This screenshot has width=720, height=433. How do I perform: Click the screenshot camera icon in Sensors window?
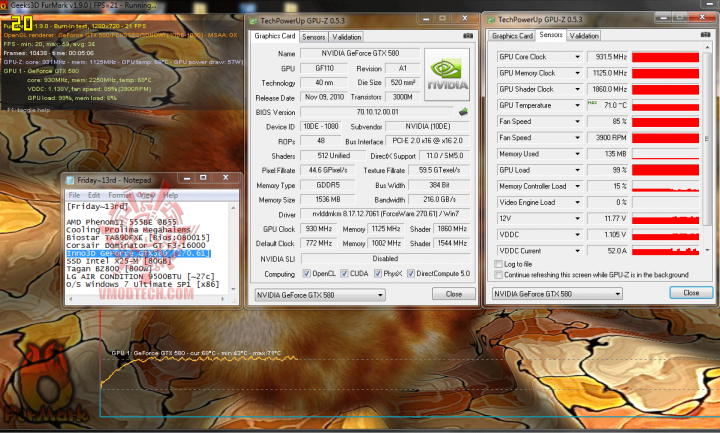tap(705, 34)
